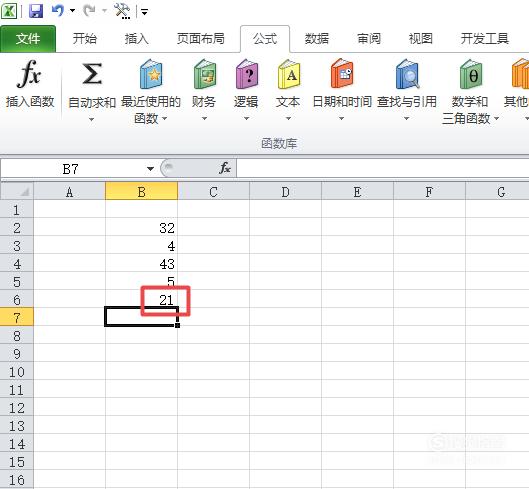This screenshot has width=529, height=489.
Task: Click the Name Box showing B7
Action: tap(71, 168)
